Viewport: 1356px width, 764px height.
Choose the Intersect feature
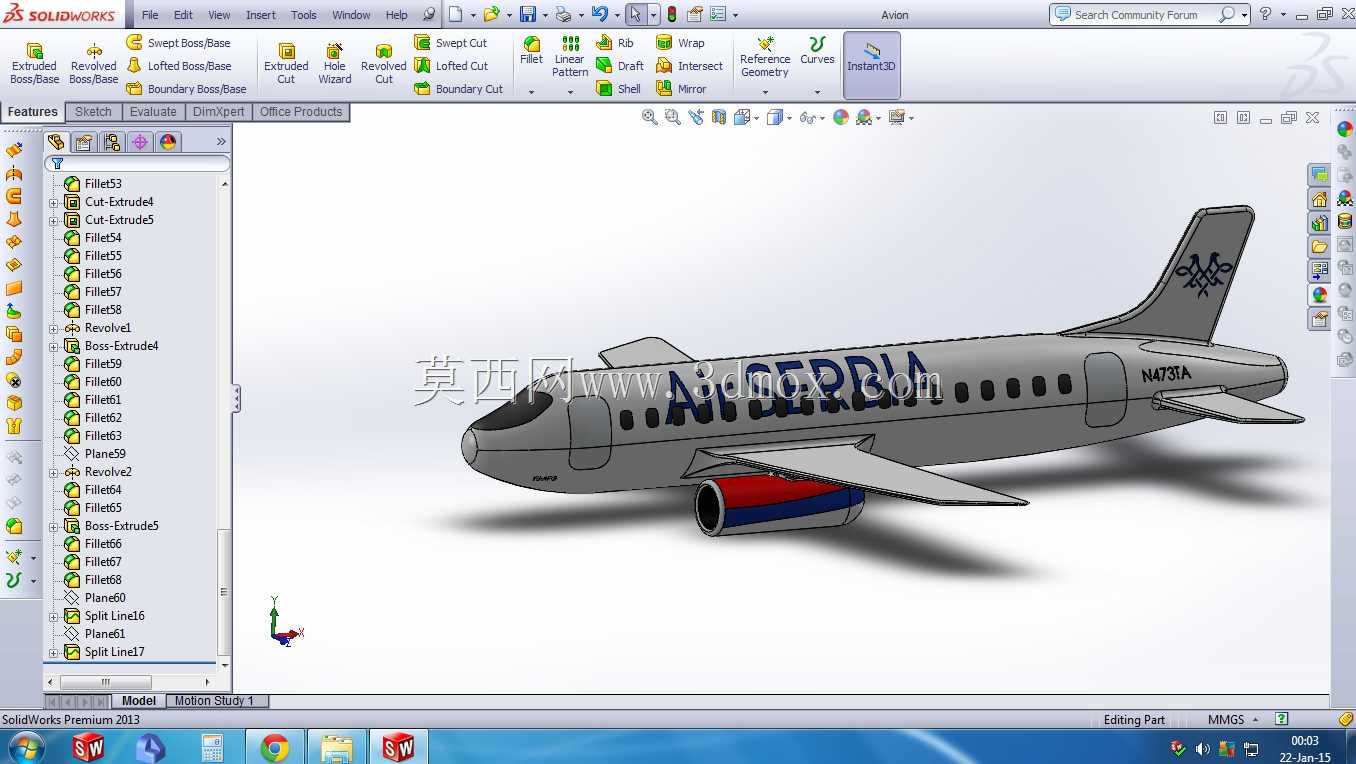(689, 66)
